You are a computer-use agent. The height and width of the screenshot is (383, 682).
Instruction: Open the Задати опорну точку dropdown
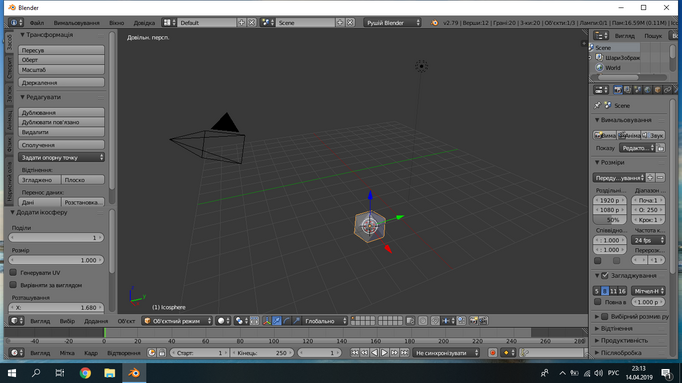point(61,157)
